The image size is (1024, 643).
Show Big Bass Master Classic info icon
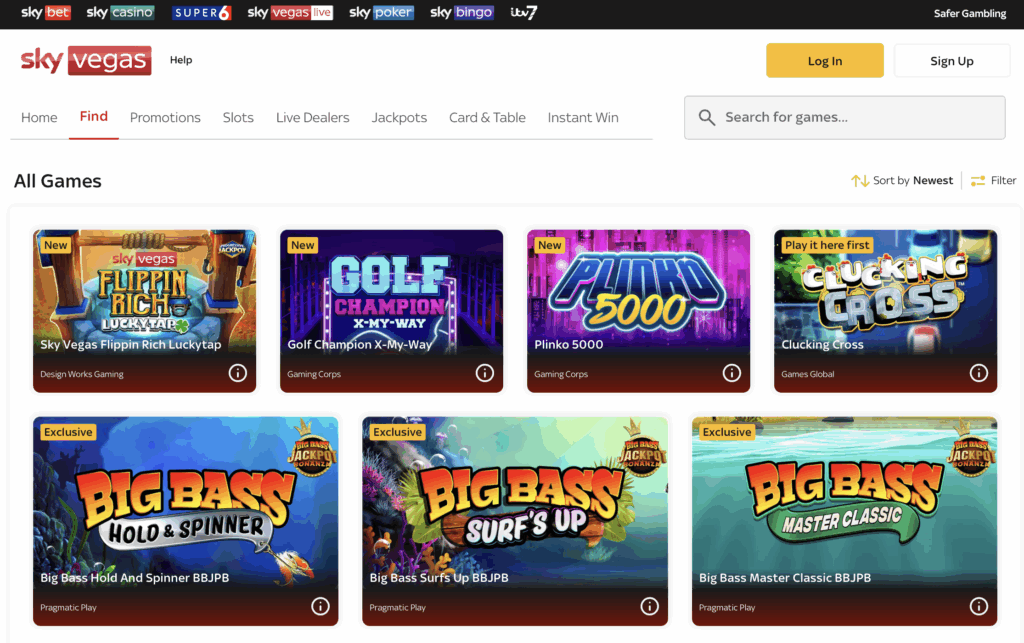pos(978,606)
